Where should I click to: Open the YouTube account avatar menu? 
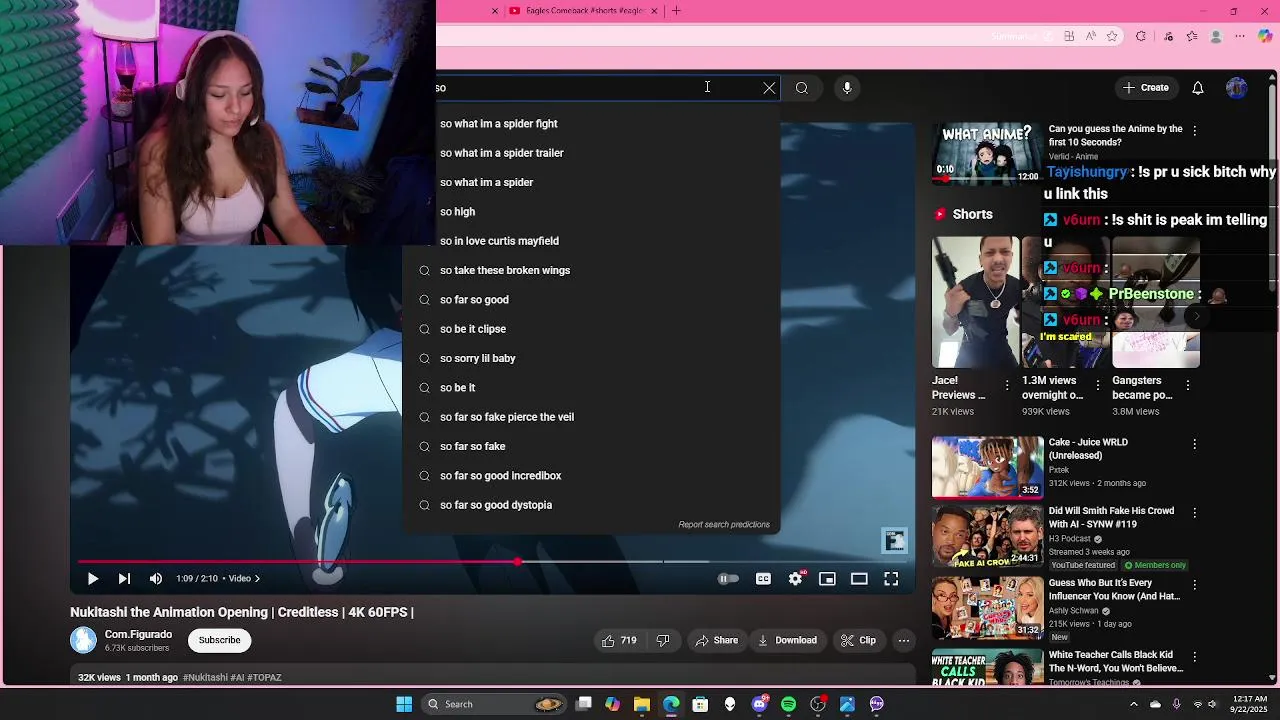1237,88
